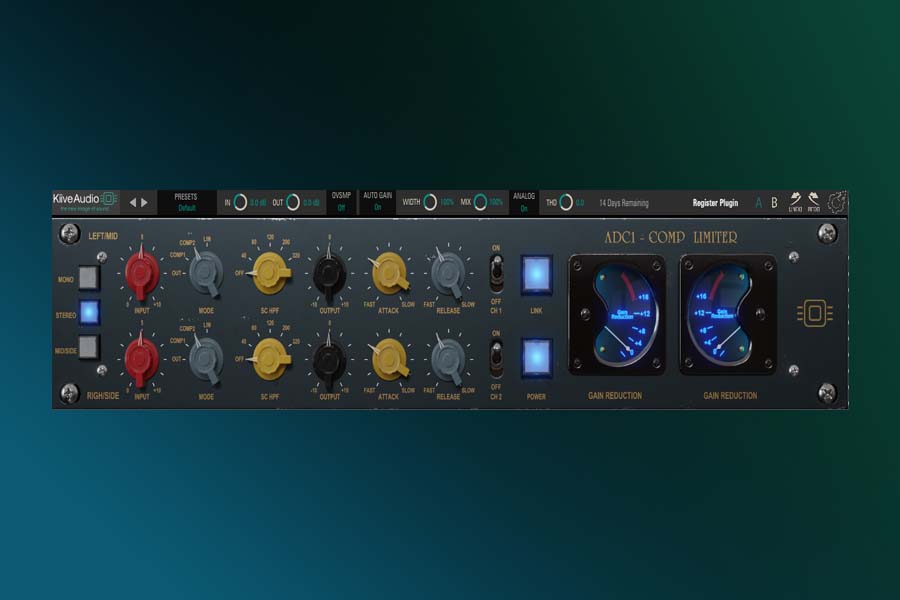Viewport: 900px width, 600px height.
Task: Click the Left/Mid red INPUT knob
Action: click(142, 273)
